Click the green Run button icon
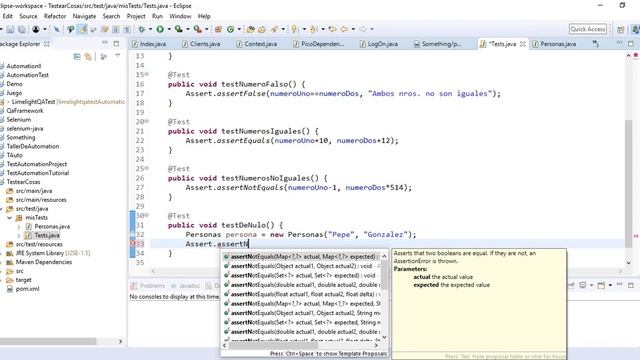640x360 pixels. click(160, 29)
